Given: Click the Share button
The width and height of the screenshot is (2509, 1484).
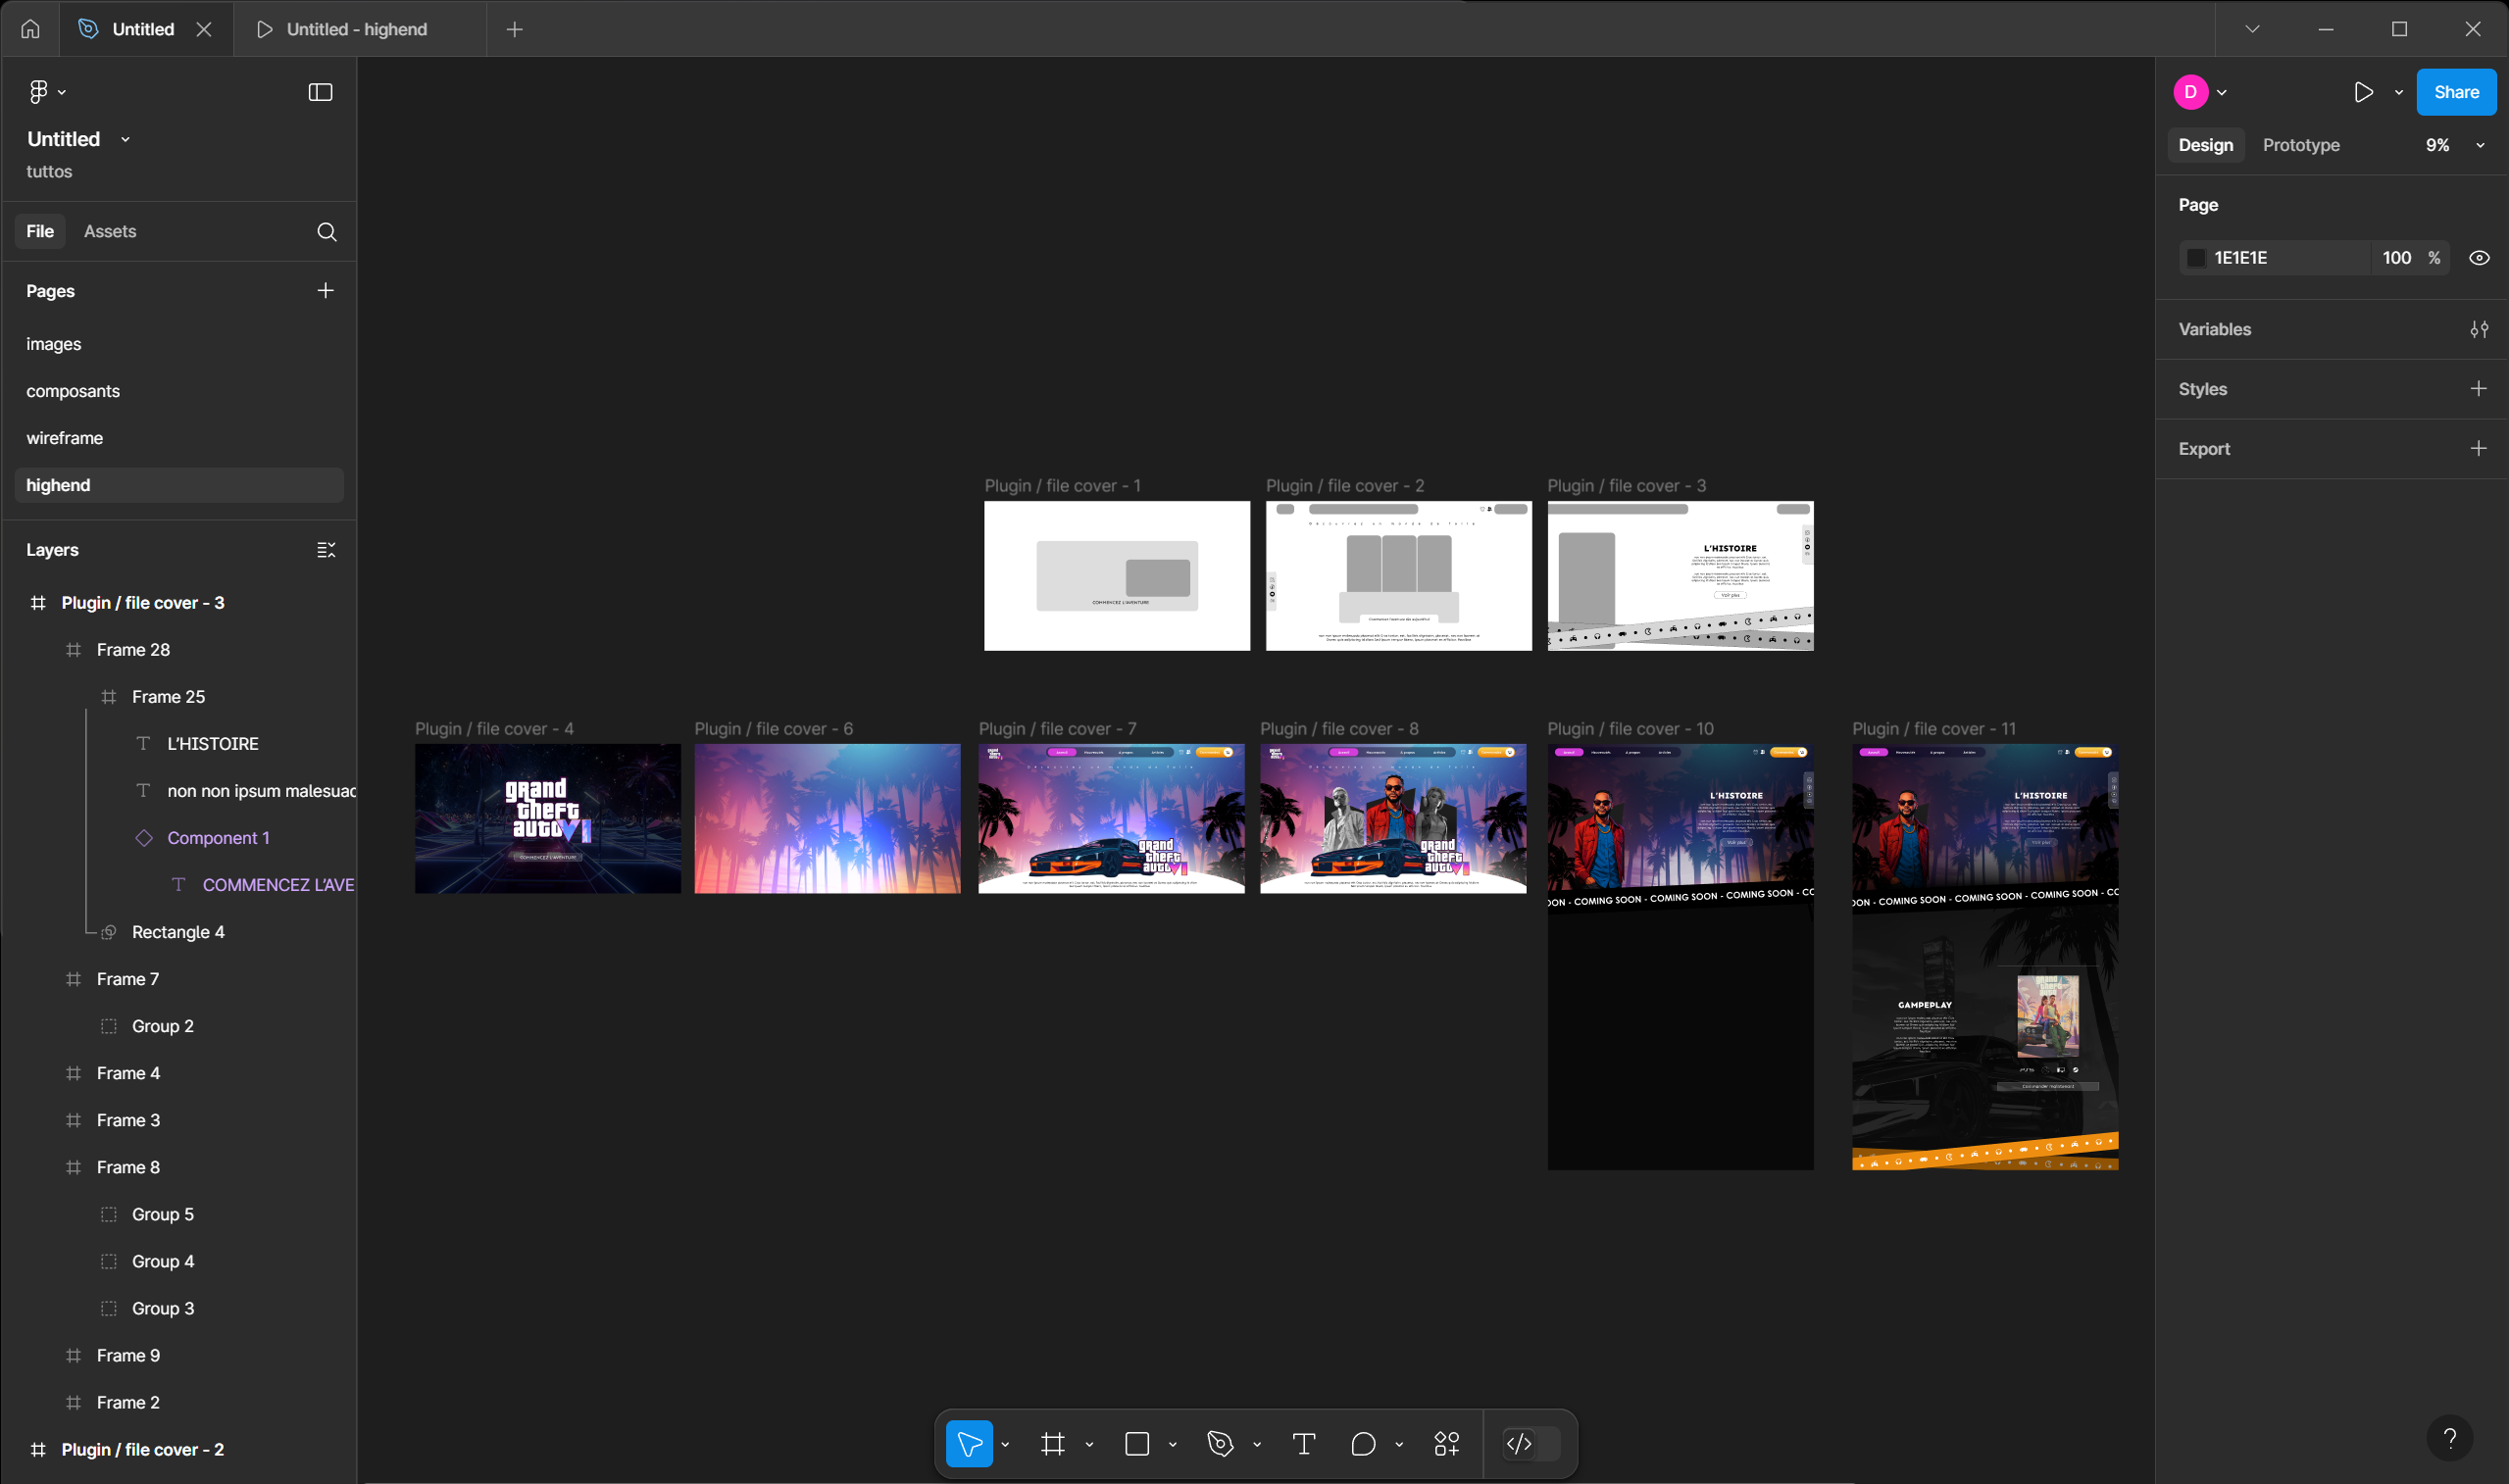Looking at the screenshot, I should click(x=2455, y=92).
